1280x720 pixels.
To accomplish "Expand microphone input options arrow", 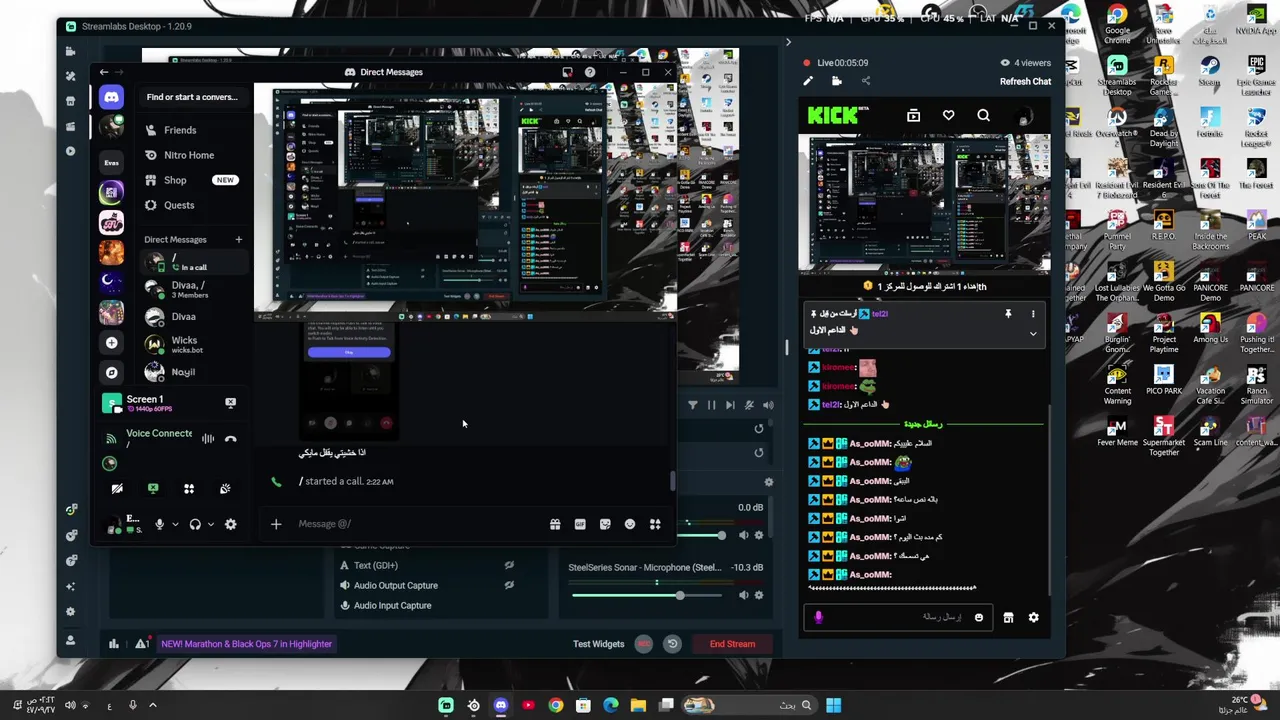I will pyautogui.click(x=175, y=524).
